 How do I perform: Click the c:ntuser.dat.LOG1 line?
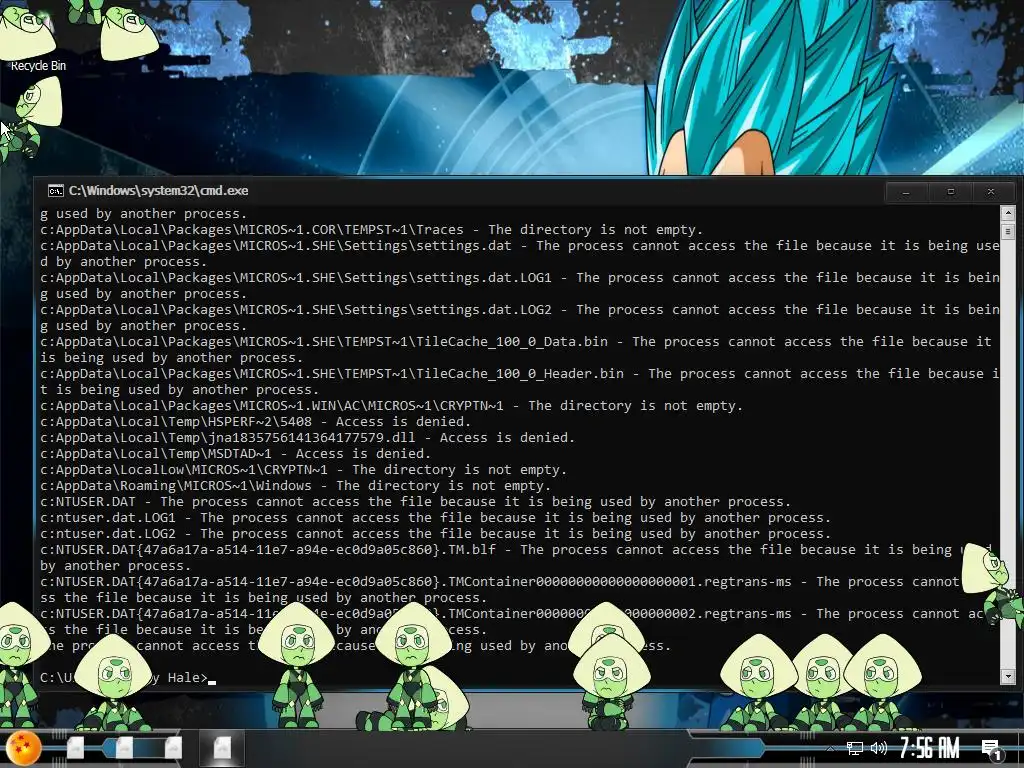[435, 518]
